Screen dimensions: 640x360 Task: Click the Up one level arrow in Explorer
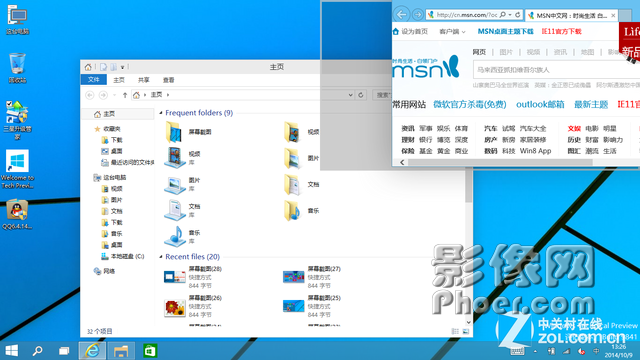click(x=125, y=95)
